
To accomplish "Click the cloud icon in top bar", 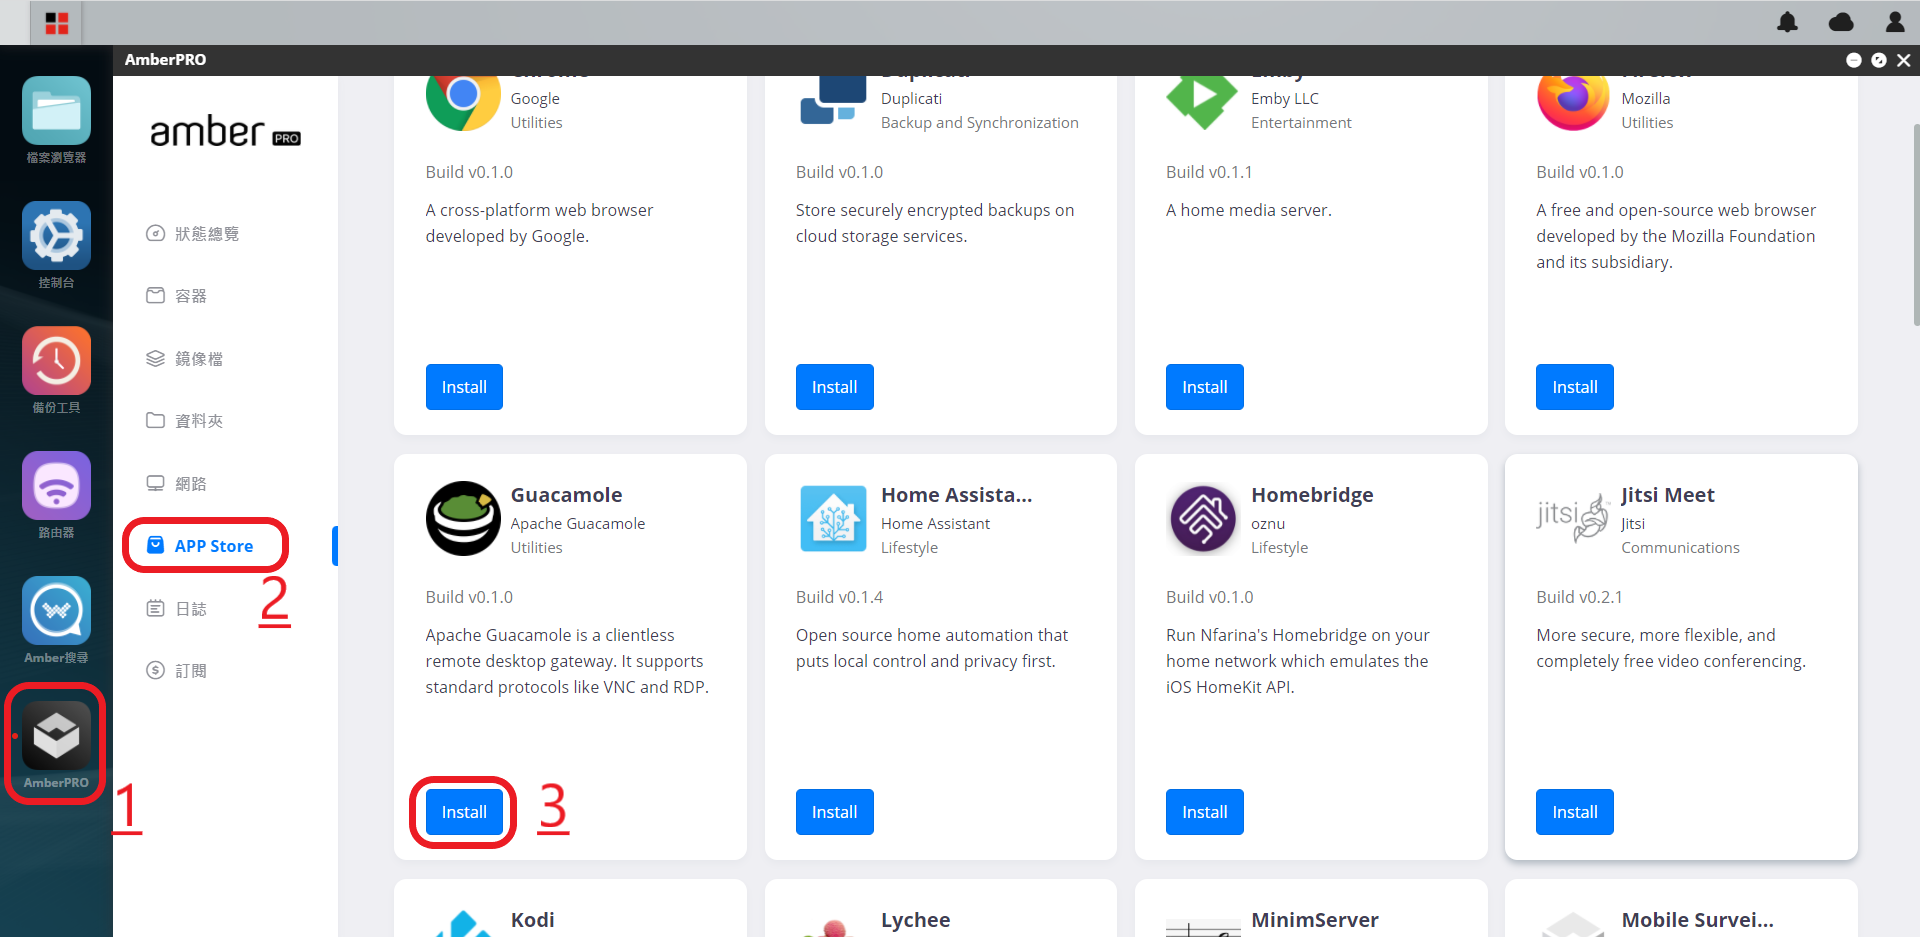I will point(1841,22).
